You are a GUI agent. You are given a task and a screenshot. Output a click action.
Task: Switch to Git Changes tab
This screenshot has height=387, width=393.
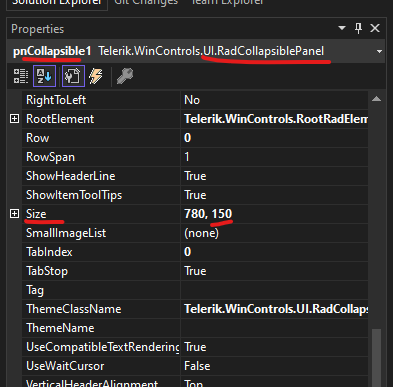click(146, 3)
